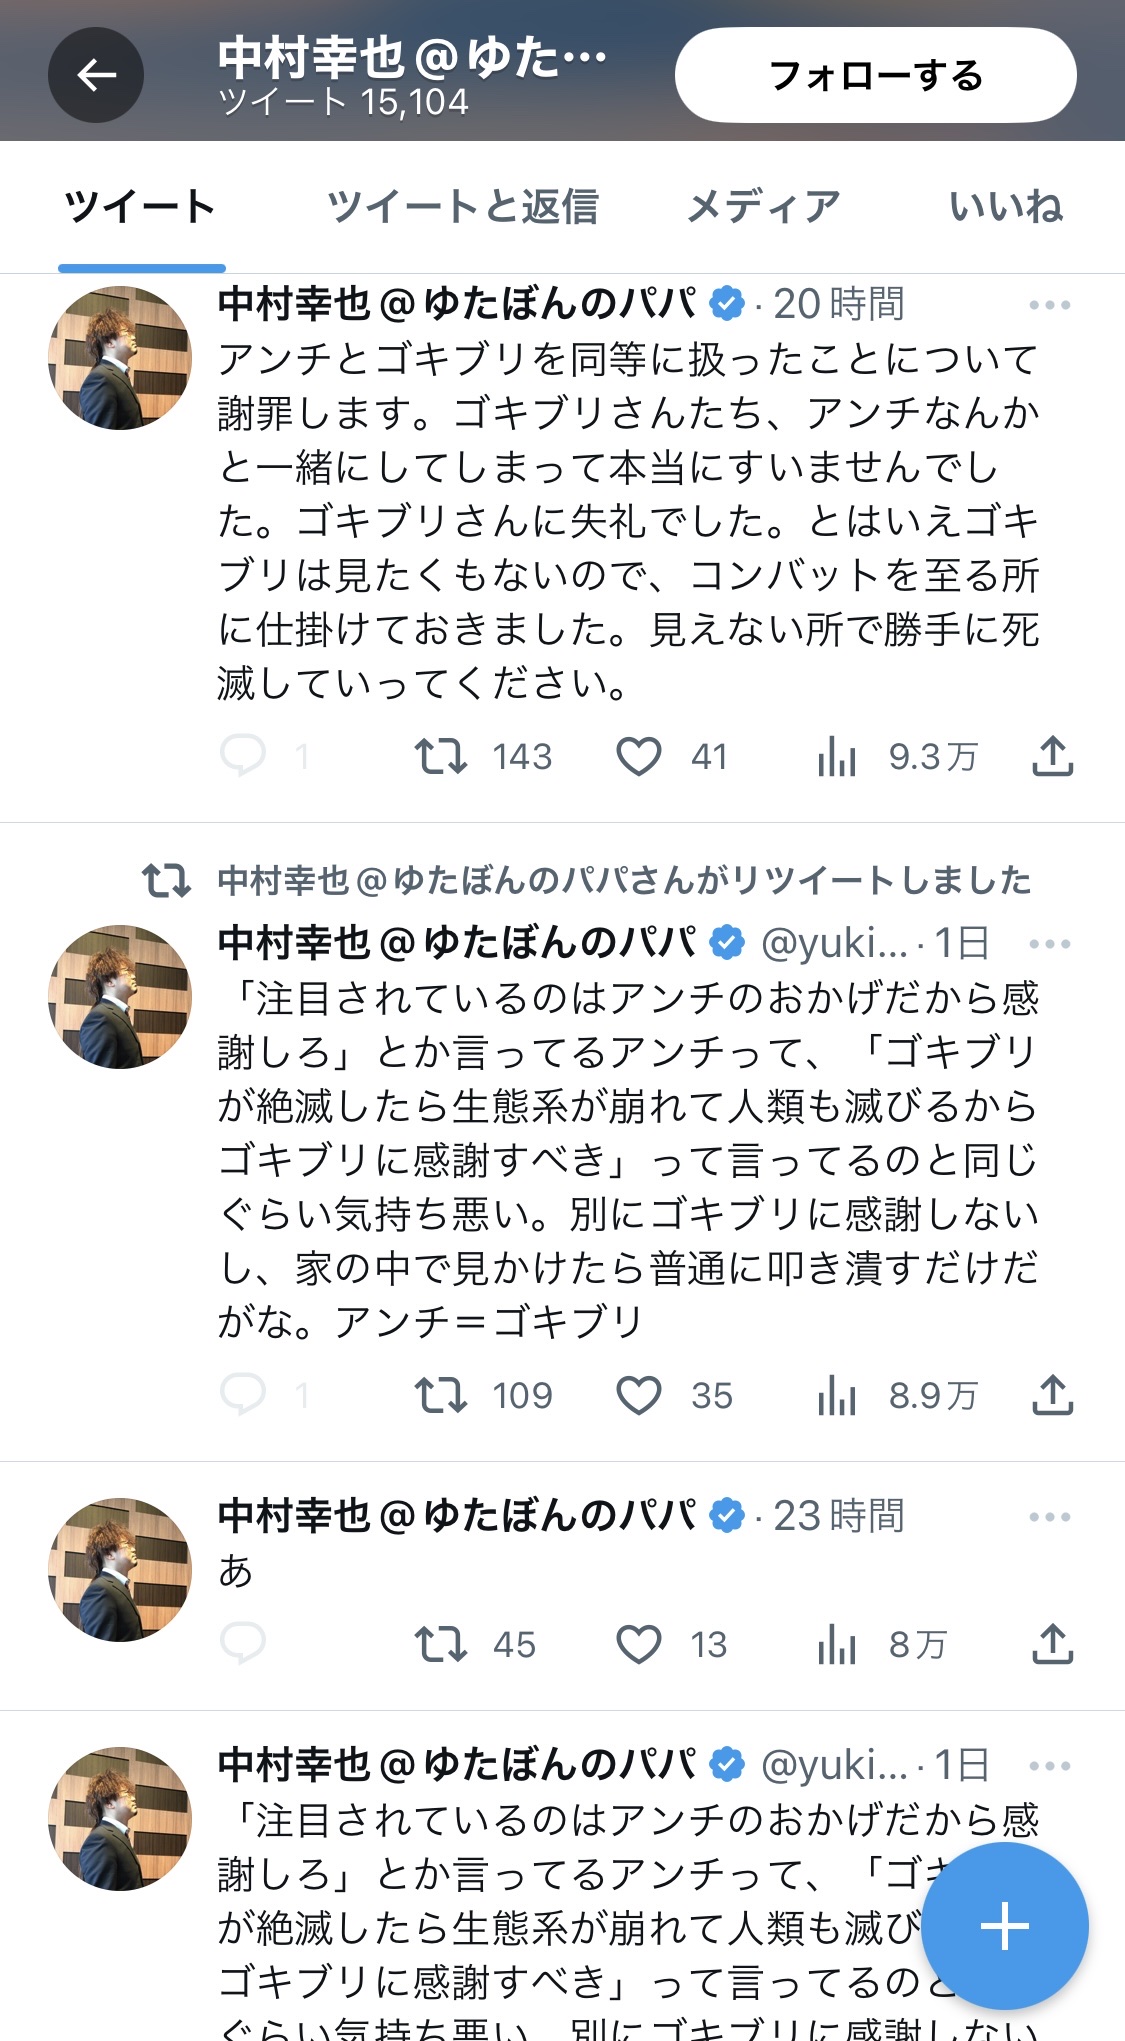Like the tweet with 35 likes
This screenshot has height=2041, width=1125.
[x=639, y=1395]
